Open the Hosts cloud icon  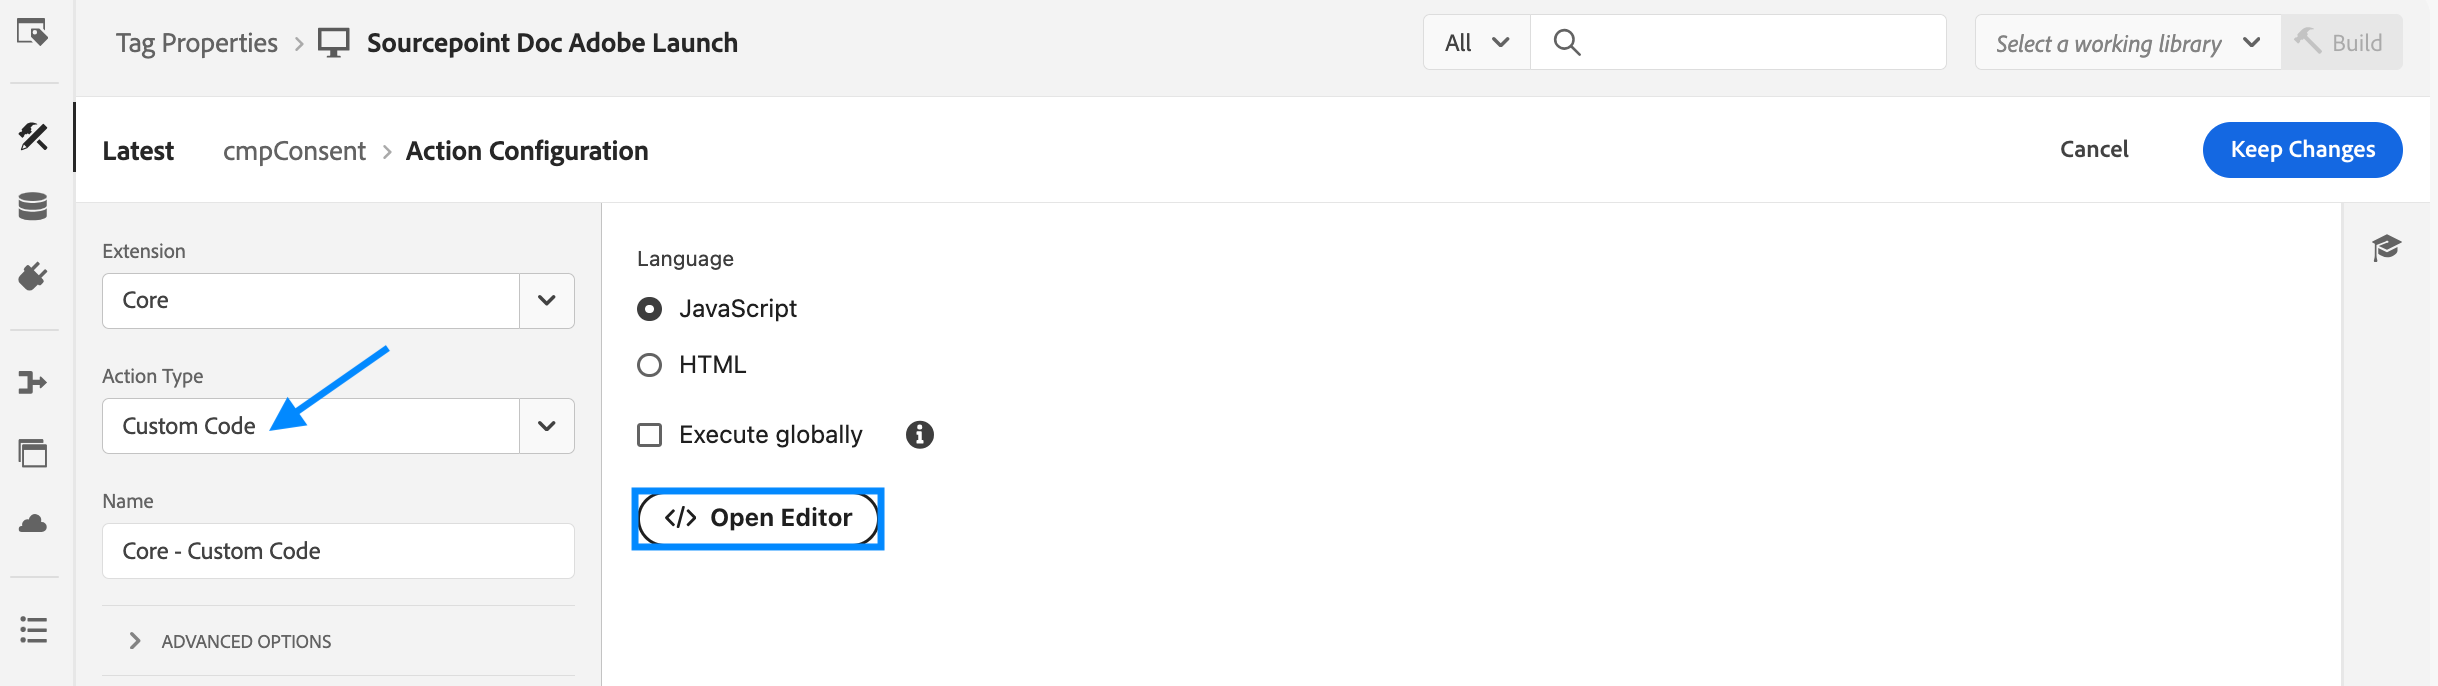(33, 523)
